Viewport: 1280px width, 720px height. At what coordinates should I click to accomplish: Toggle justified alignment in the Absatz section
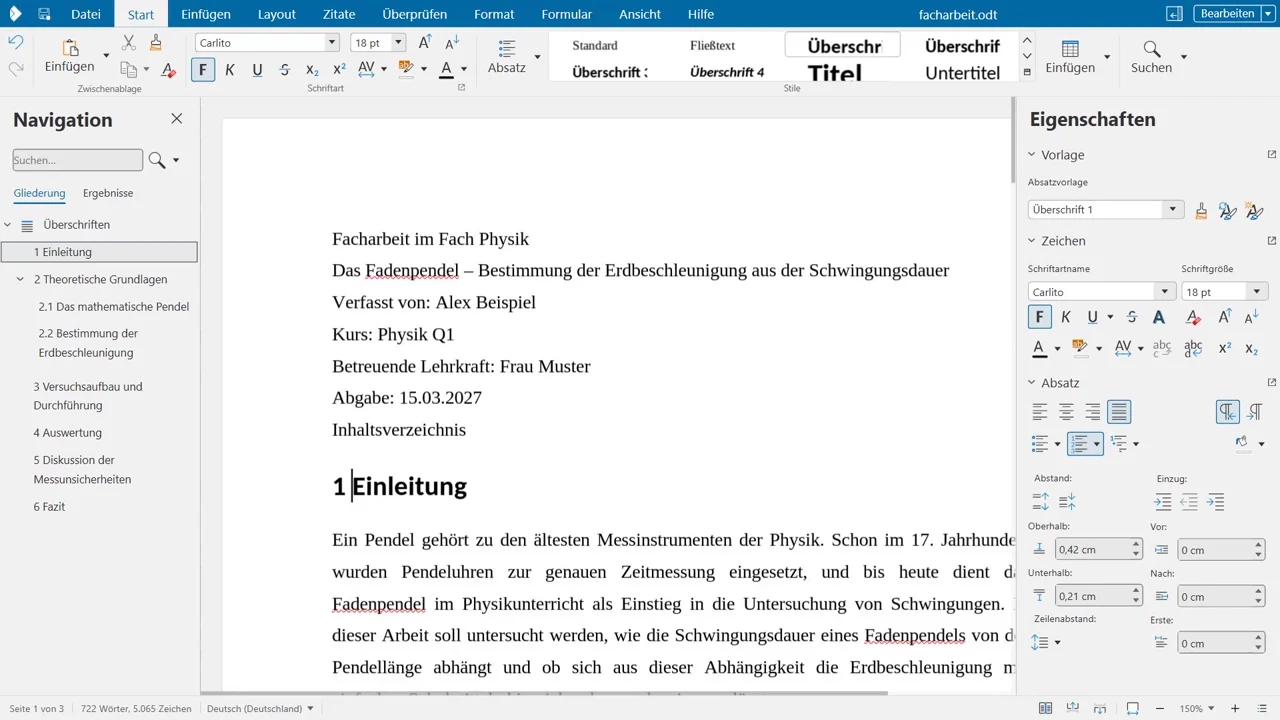point(1119,411)
